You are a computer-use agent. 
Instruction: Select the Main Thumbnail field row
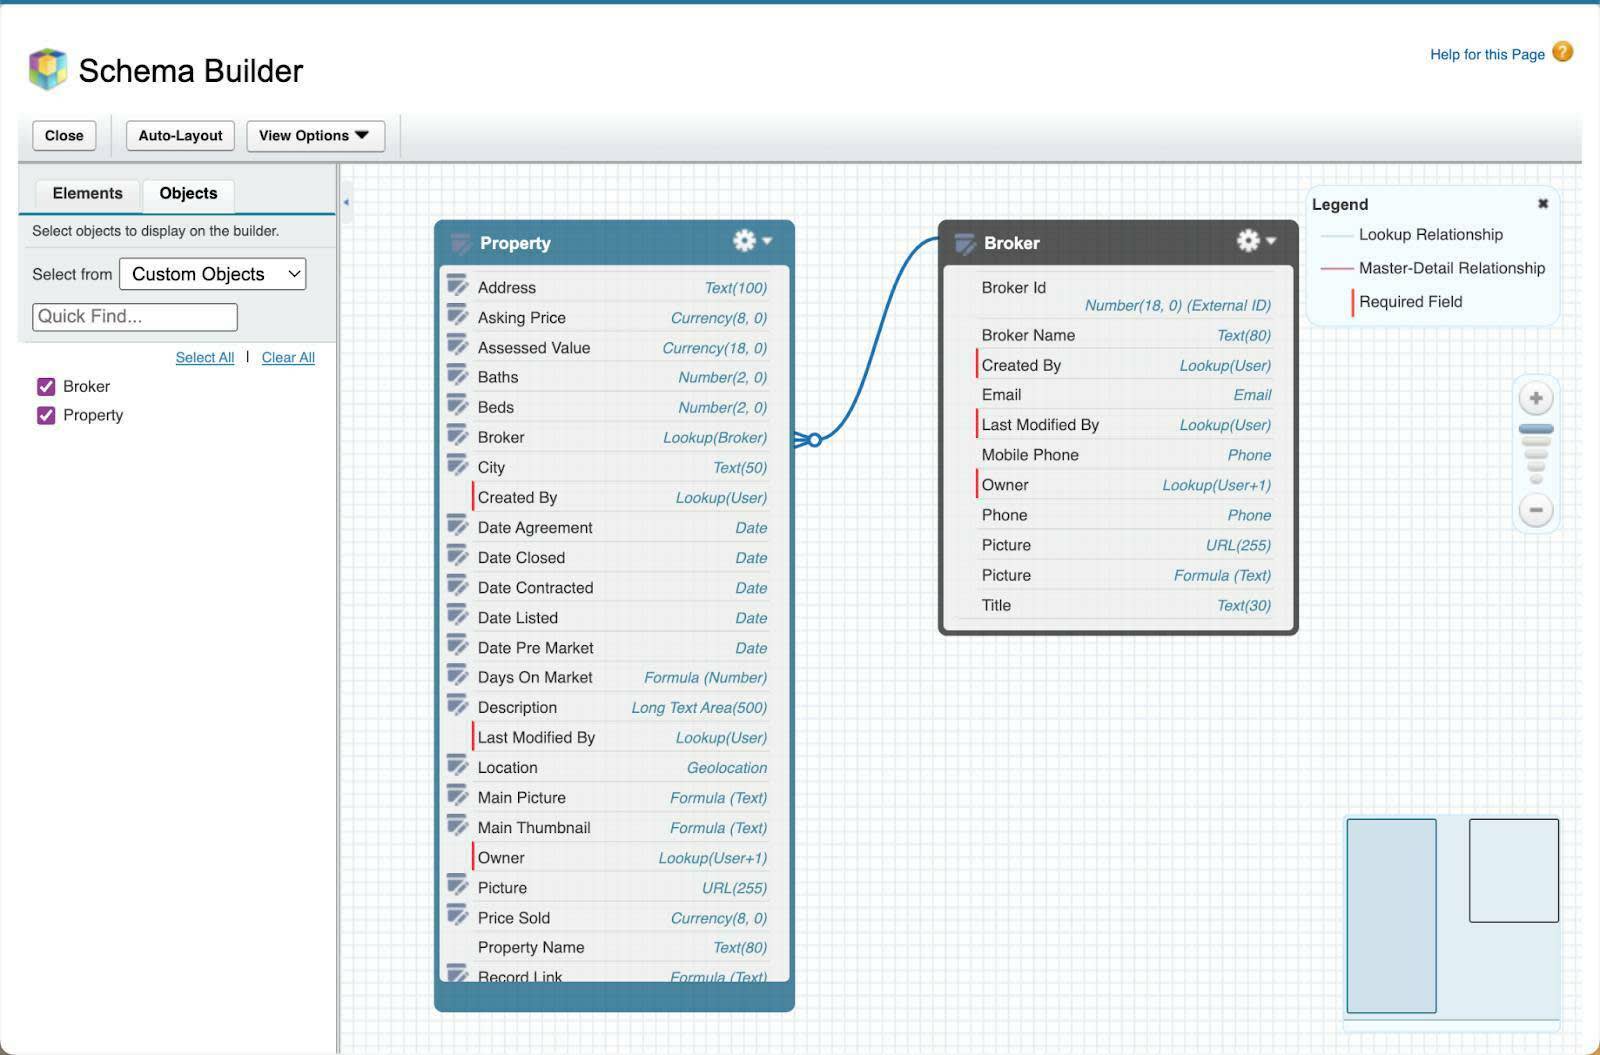(x=621, y=827)
